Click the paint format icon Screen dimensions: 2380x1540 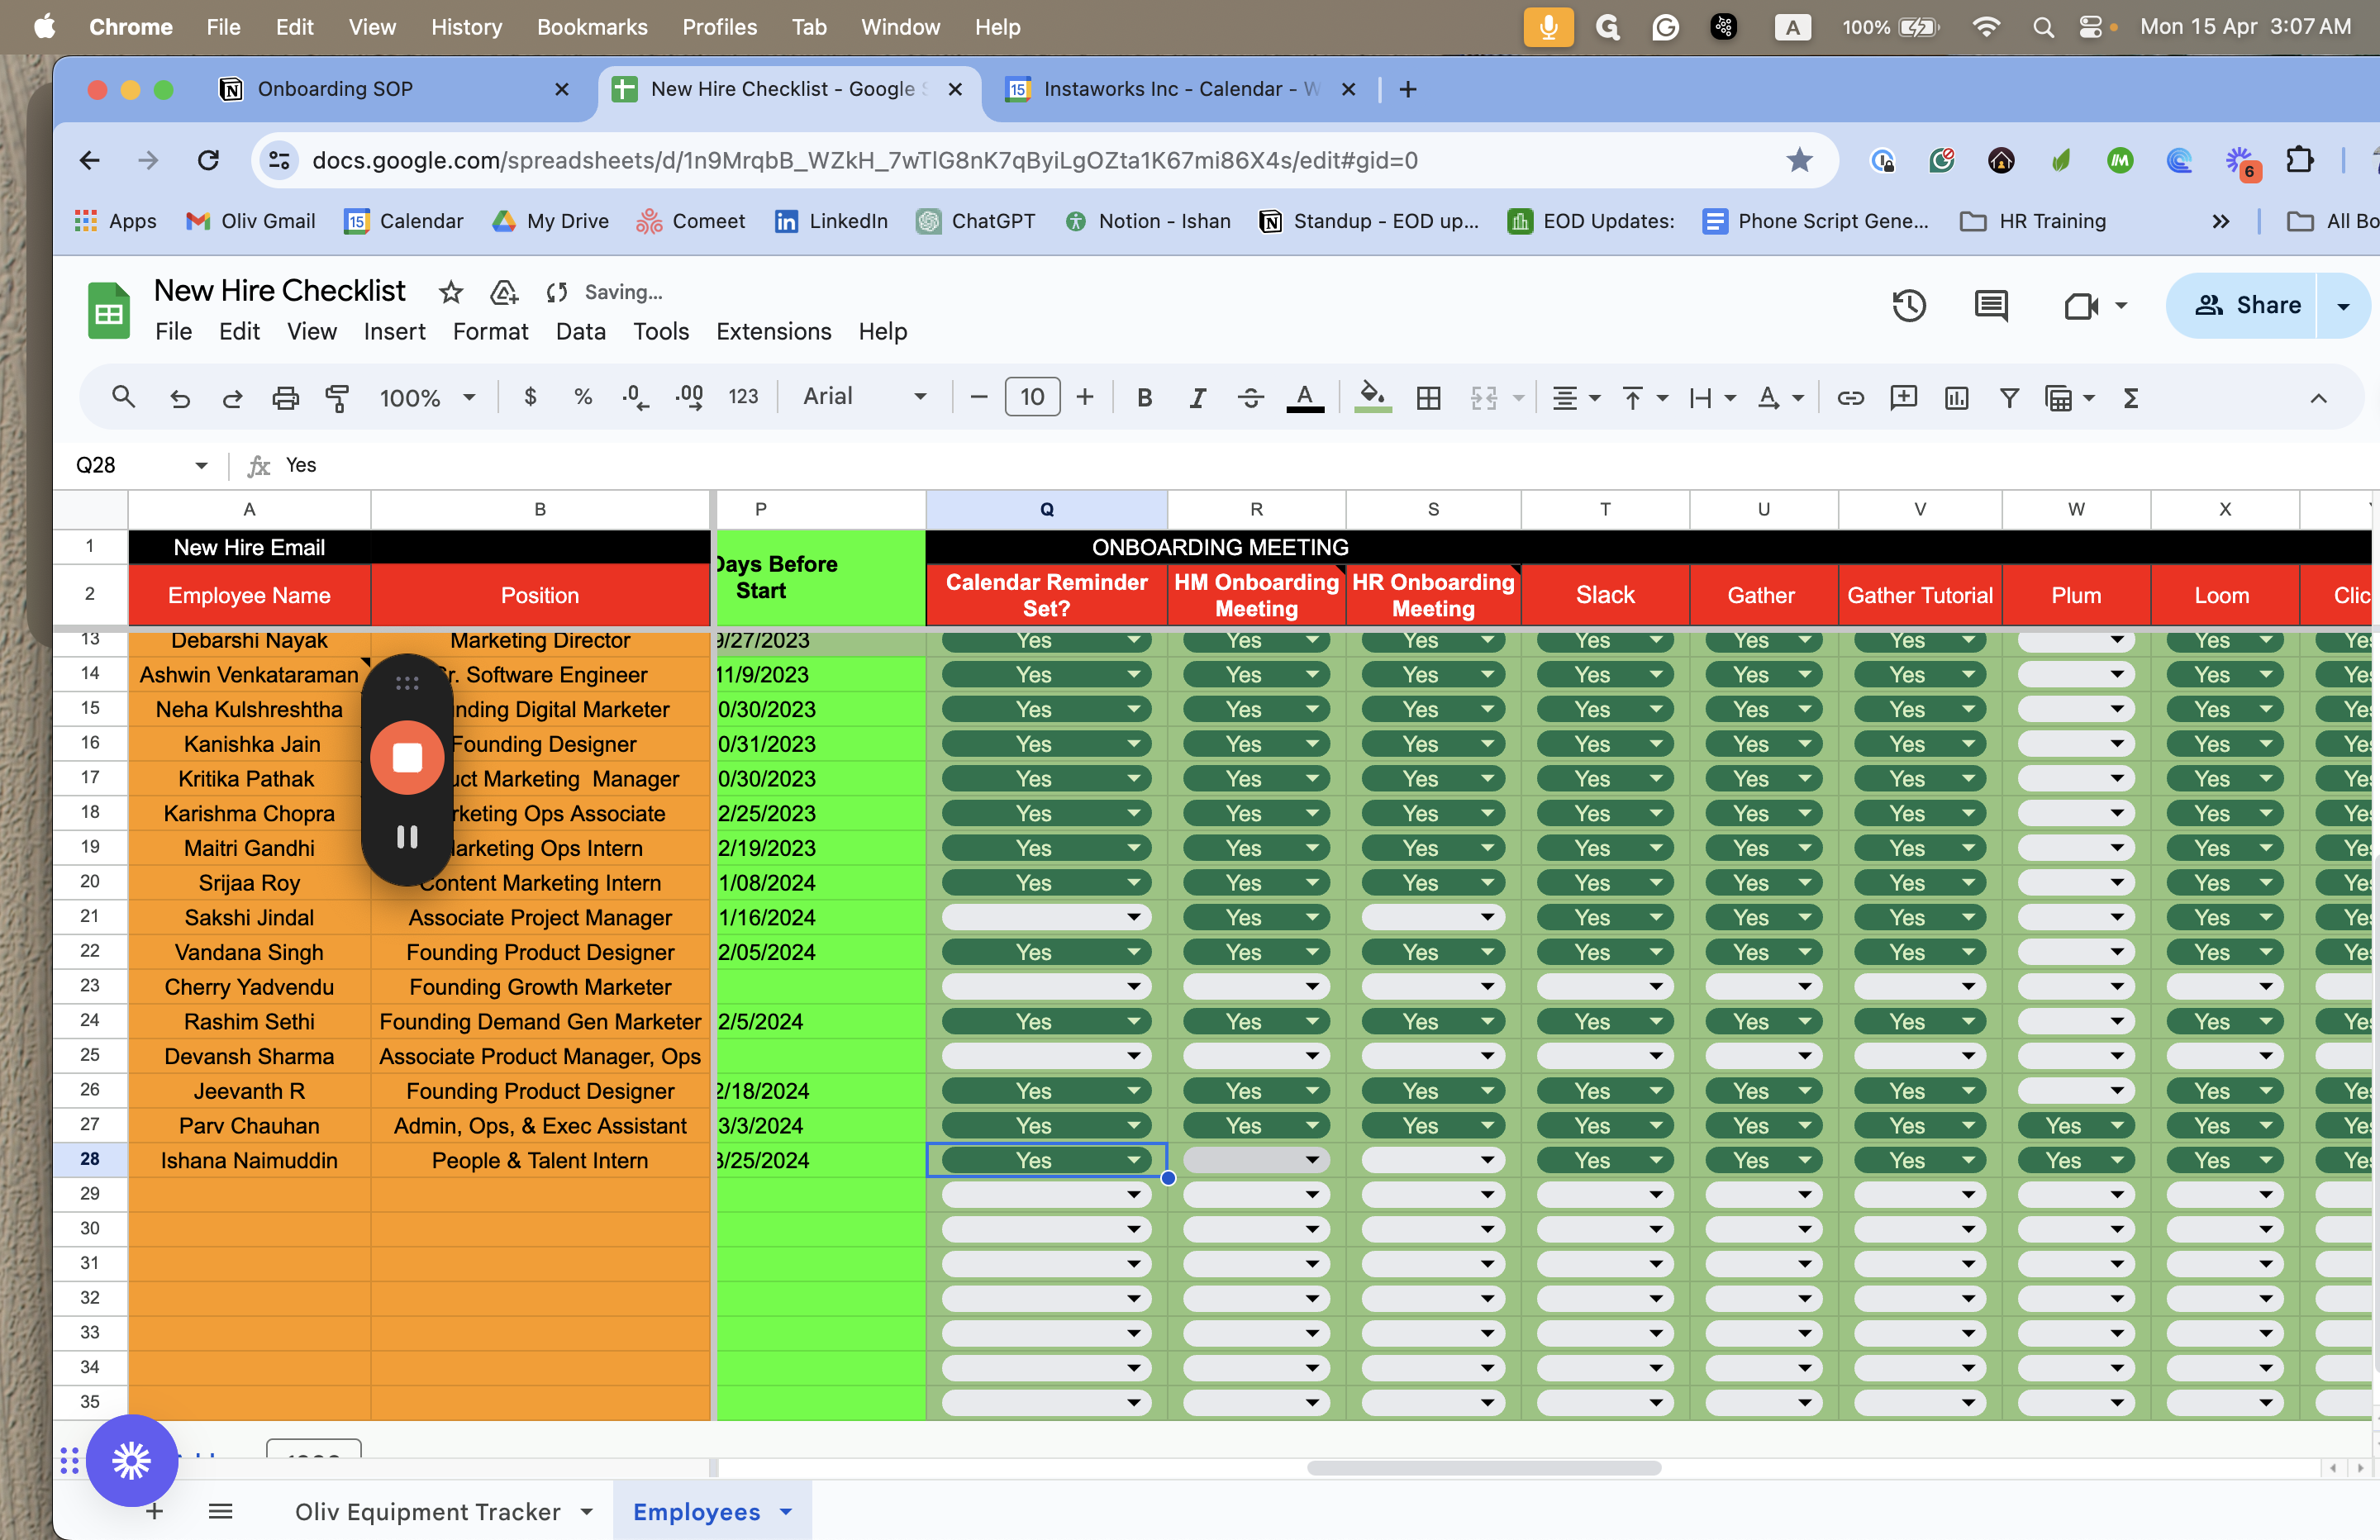tap(337, 398)
